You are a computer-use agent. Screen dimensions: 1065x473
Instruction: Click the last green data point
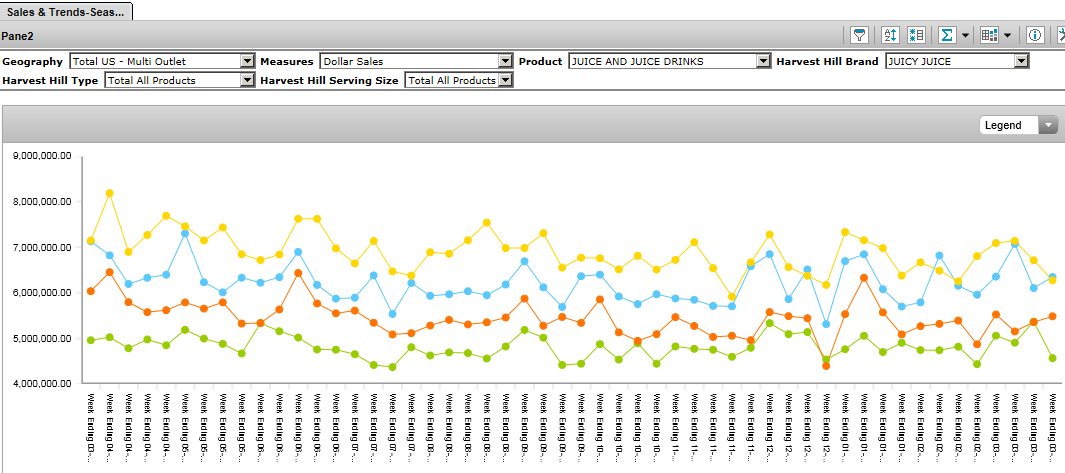(1052, 357)
